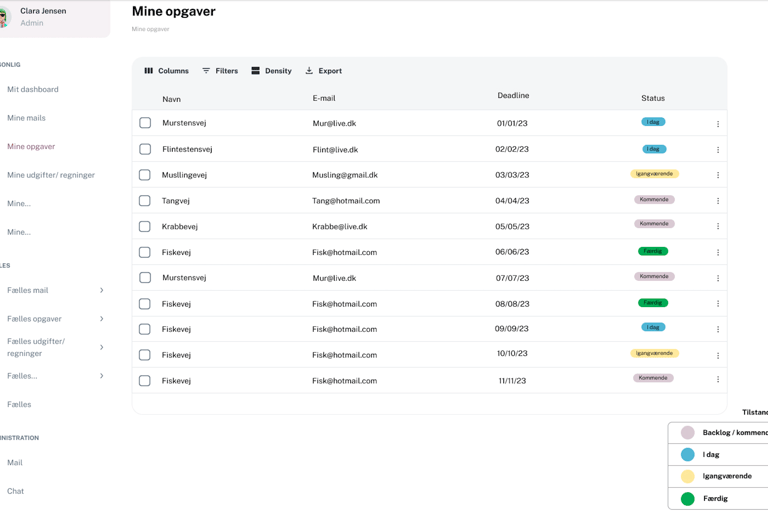Viewport: 768px width, 512px height.
Task: Expand the Fælles udgifter/regninger chevron
Action: point(101,347)
